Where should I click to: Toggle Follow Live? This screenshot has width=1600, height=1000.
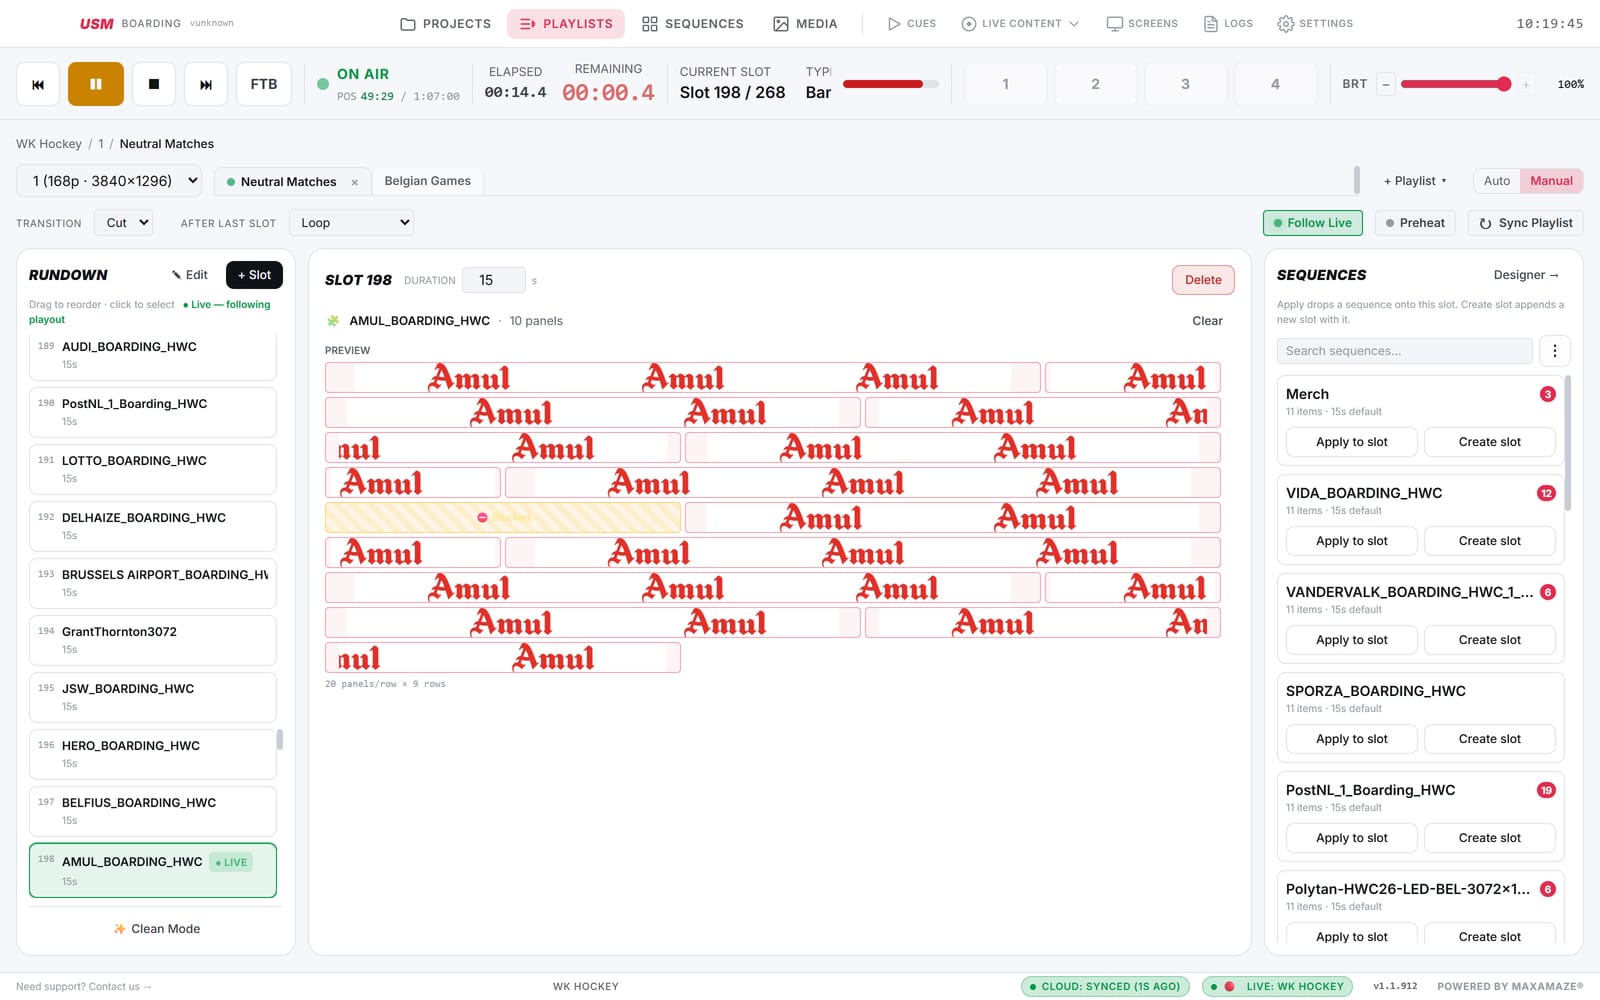point(1313,223)
